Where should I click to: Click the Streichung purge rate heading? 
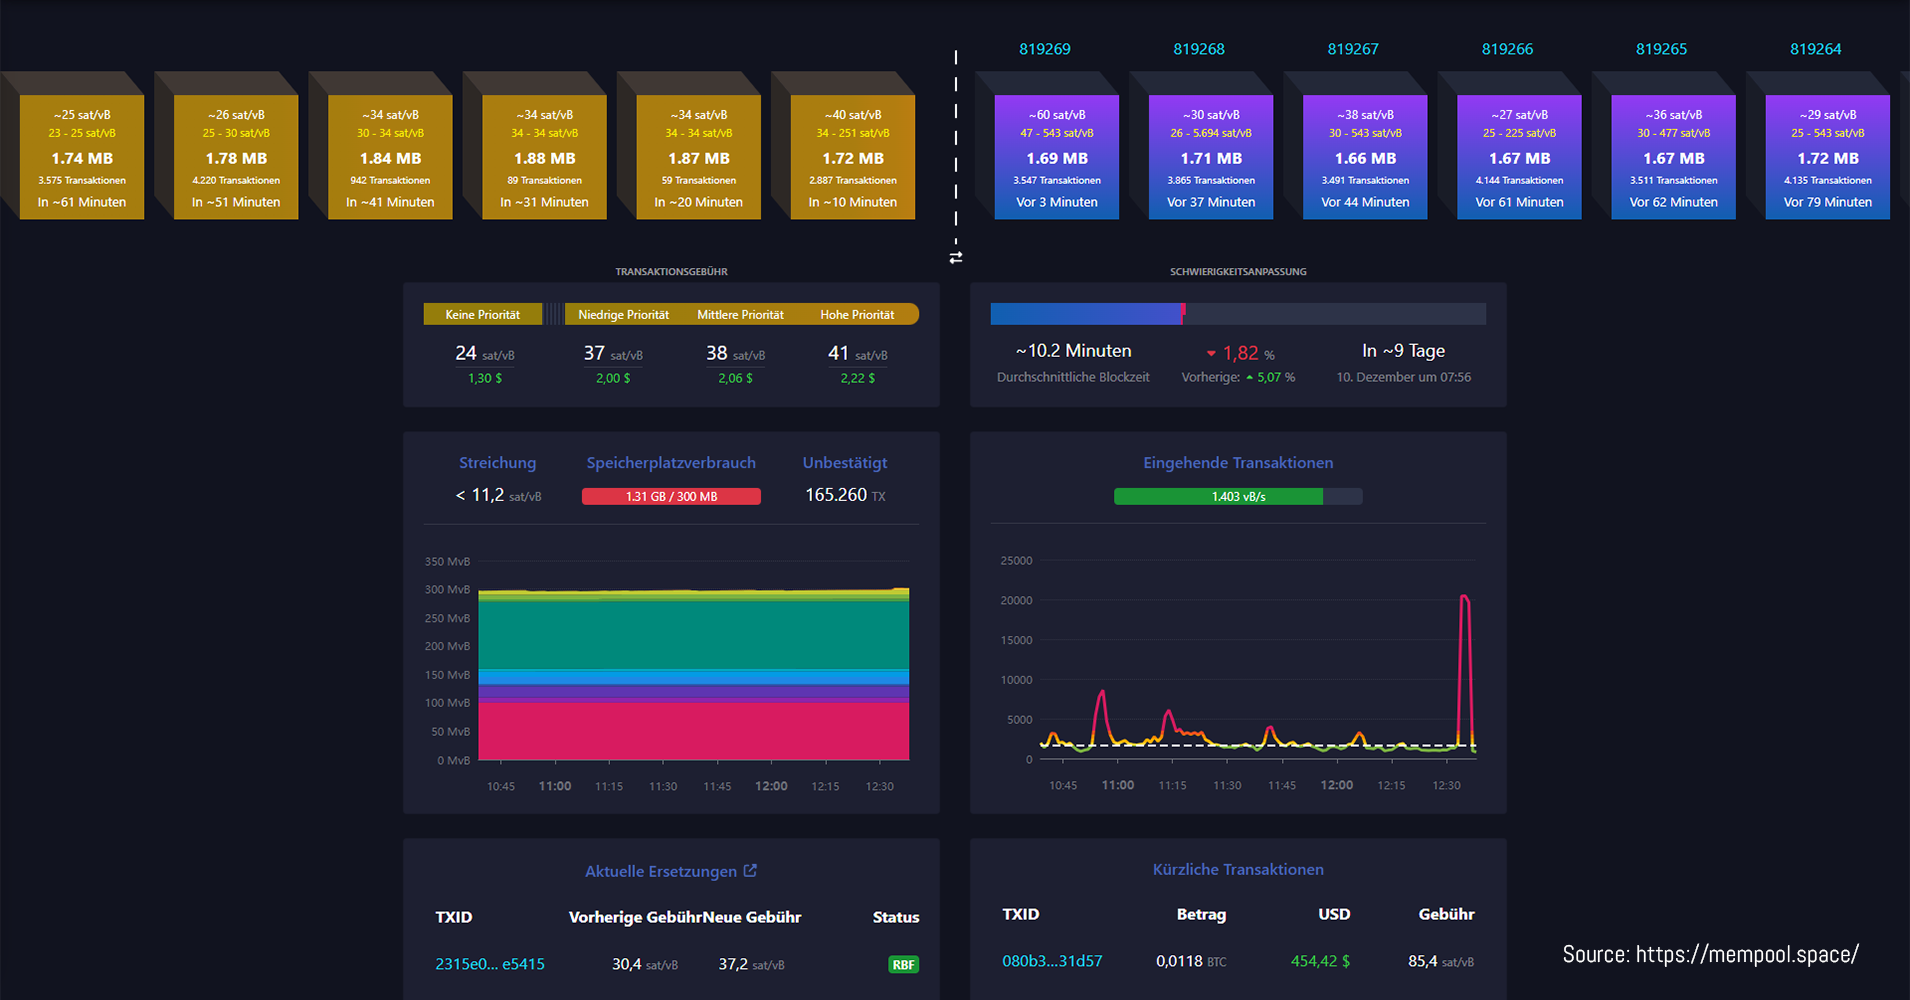498,463
